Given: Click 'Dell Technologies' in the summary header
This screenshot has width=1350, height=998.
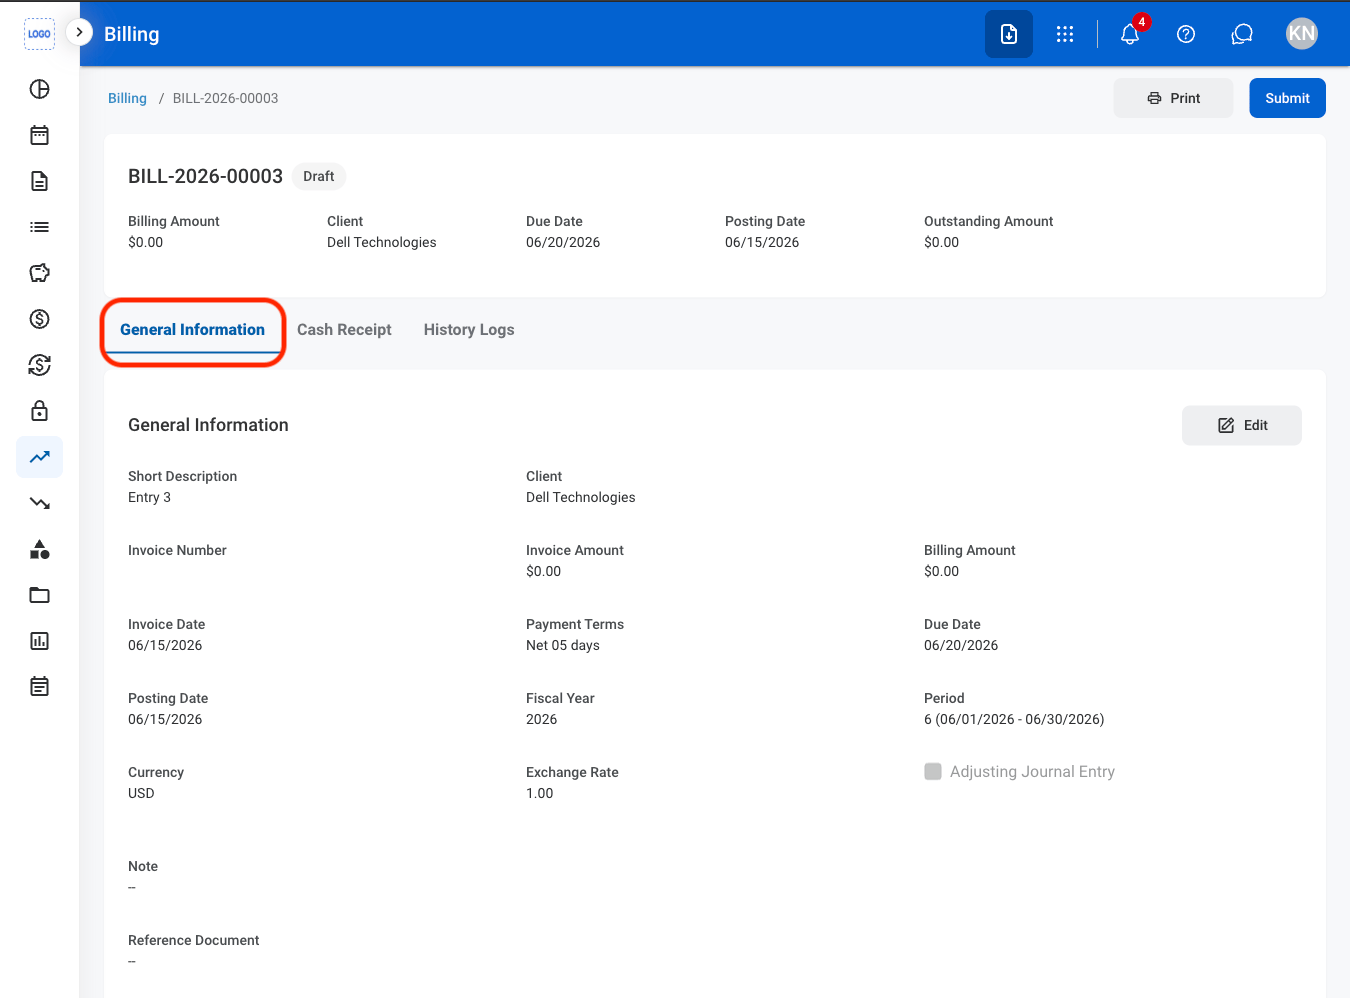Looking at the screenshot, I should (x=381, y=242).
